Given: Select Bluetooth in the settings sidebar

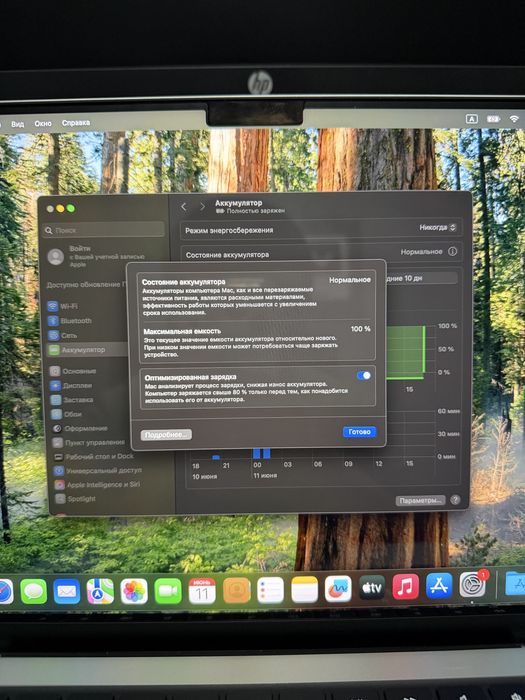Looking at the screenshot, I should click(70, 321).
